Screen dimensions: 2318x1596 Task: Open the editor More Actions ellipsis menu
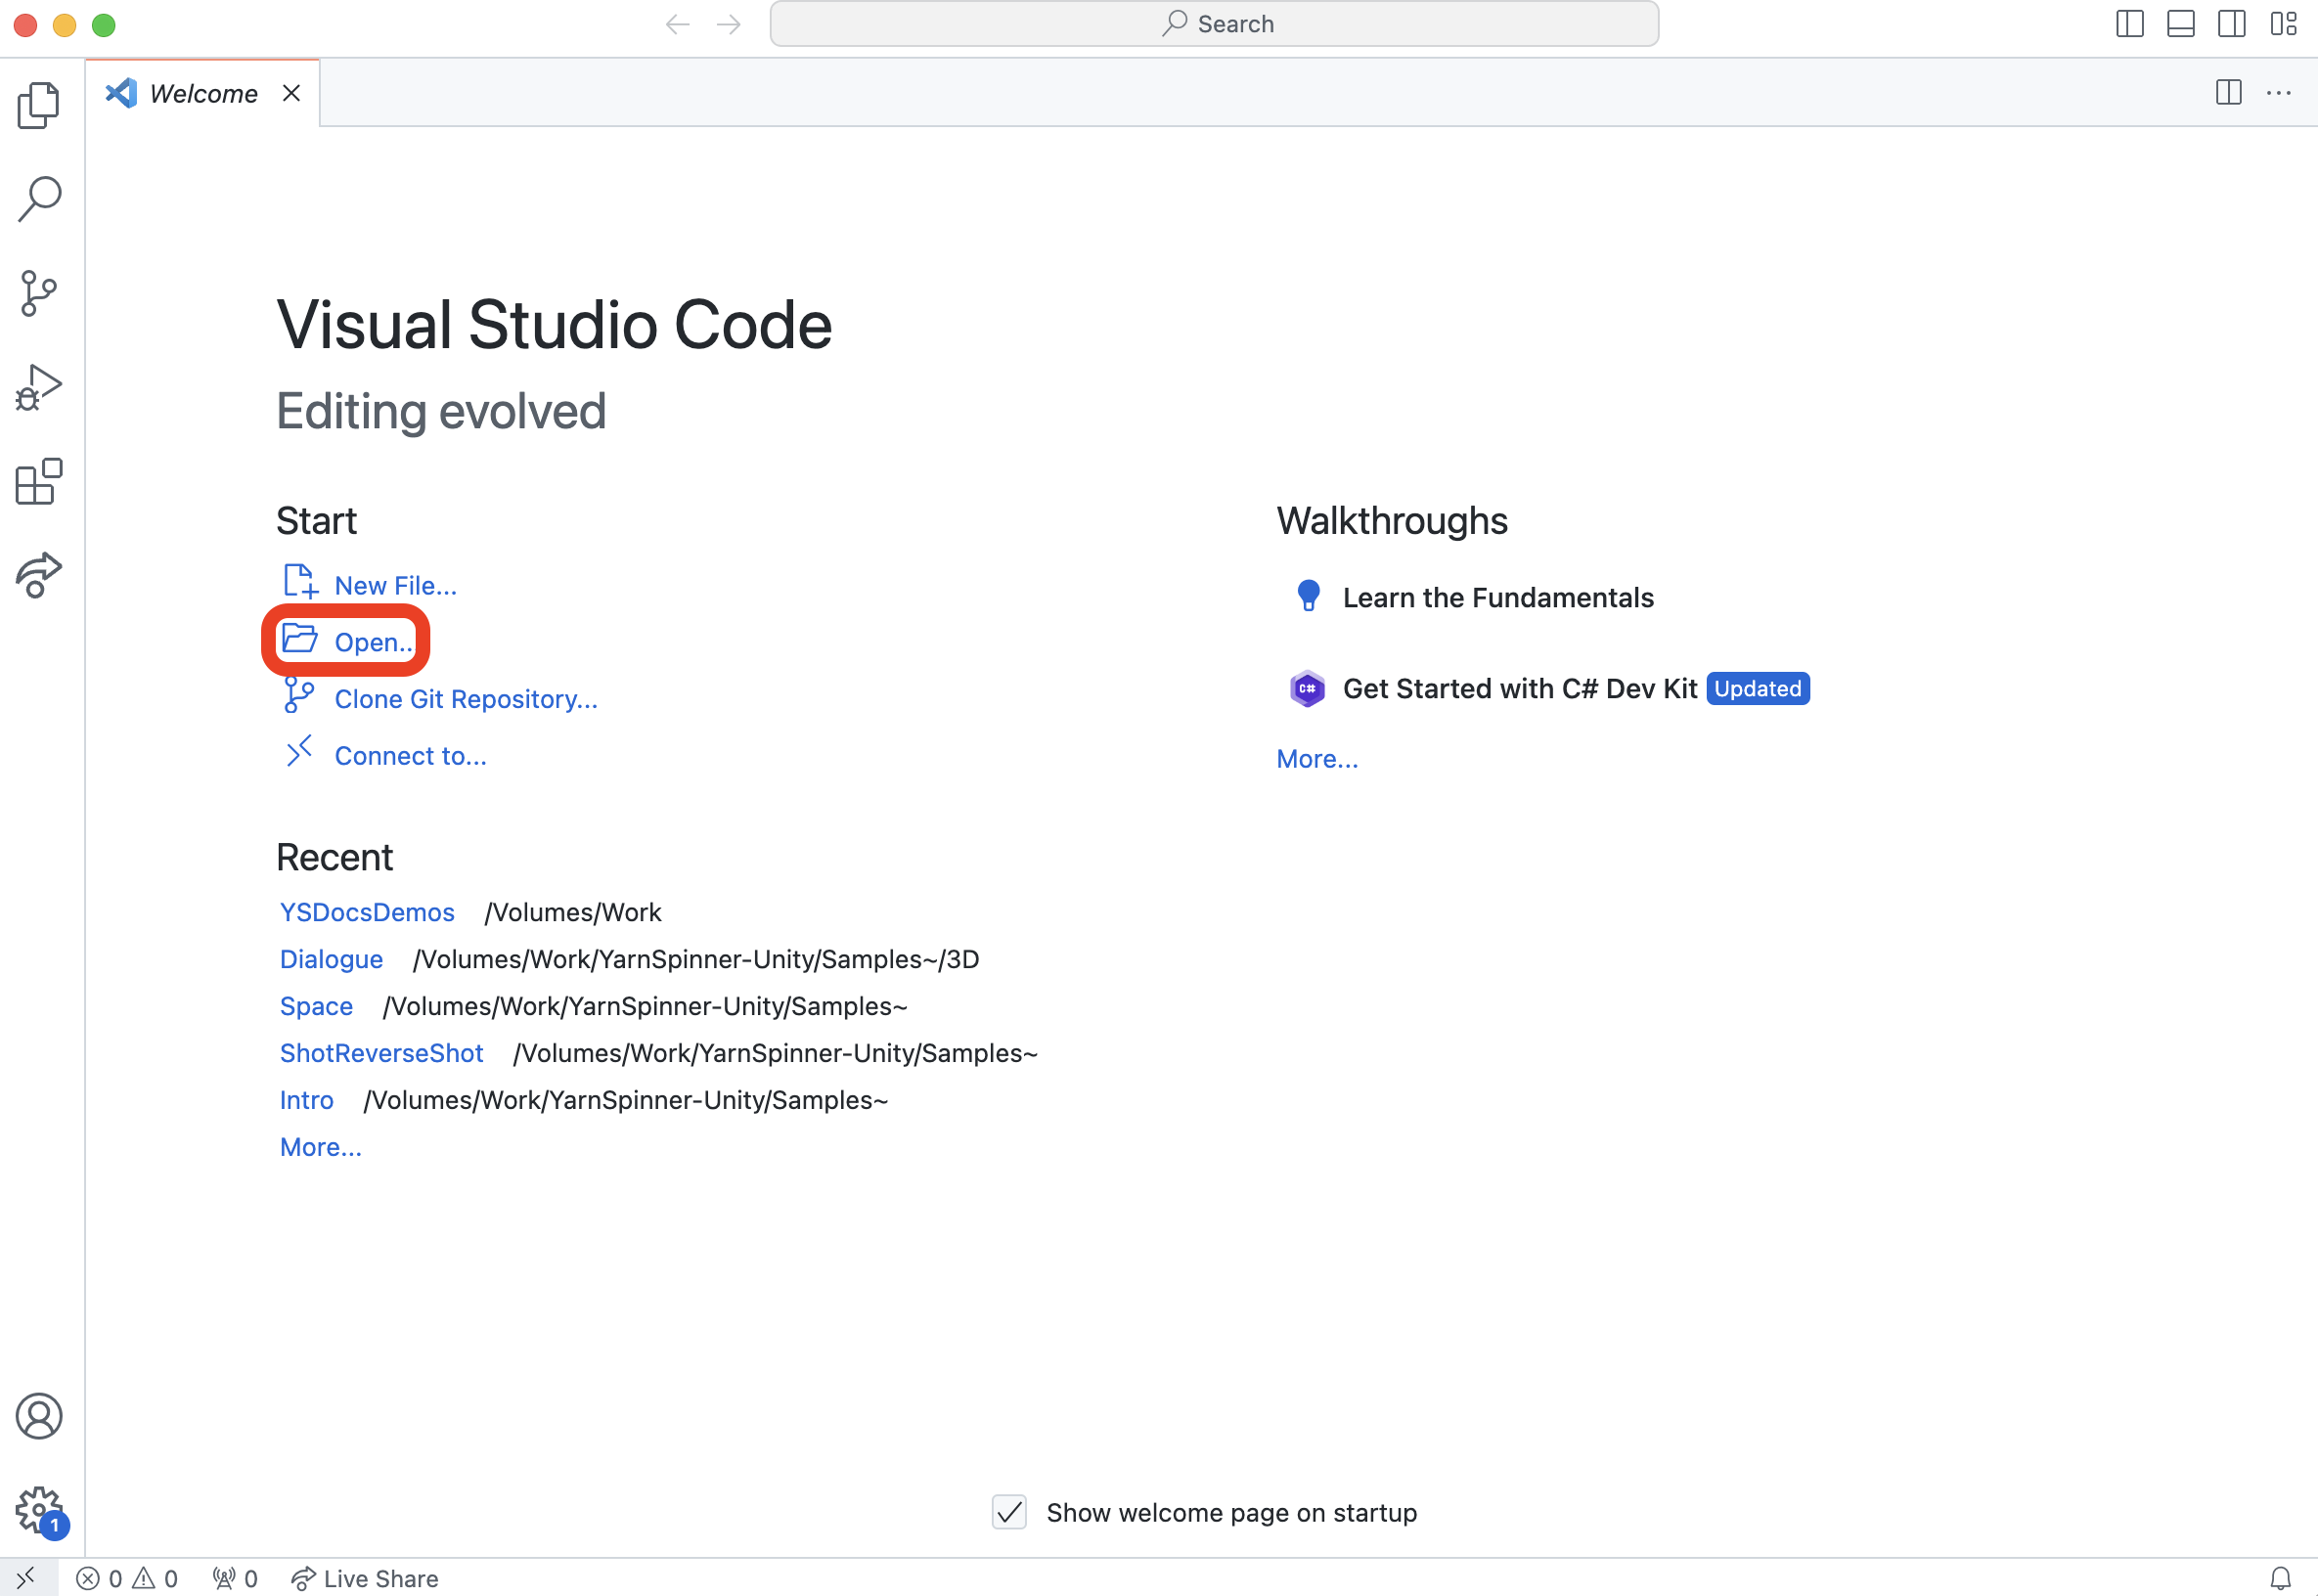point(2279,93)
